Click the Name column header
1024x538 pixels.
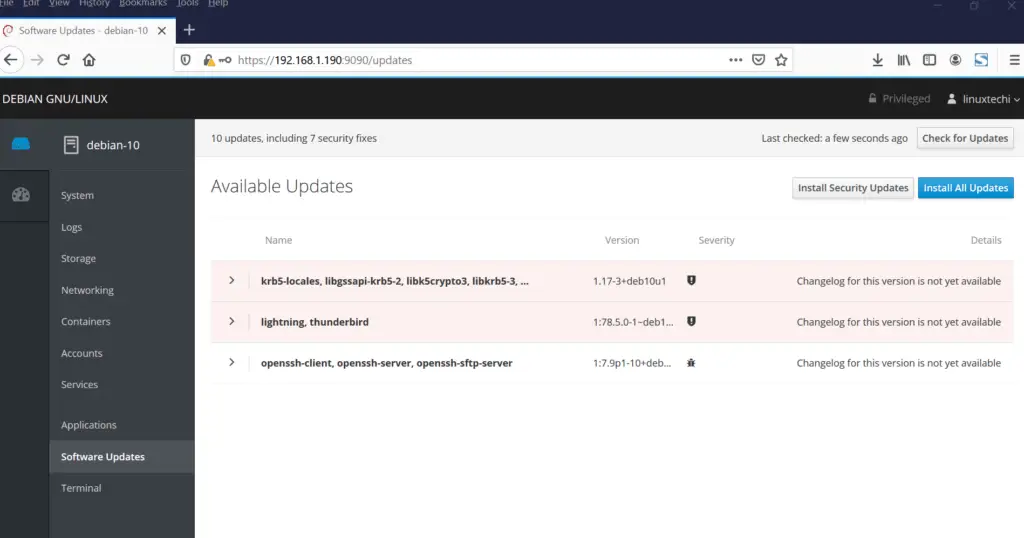pos(278,240)
